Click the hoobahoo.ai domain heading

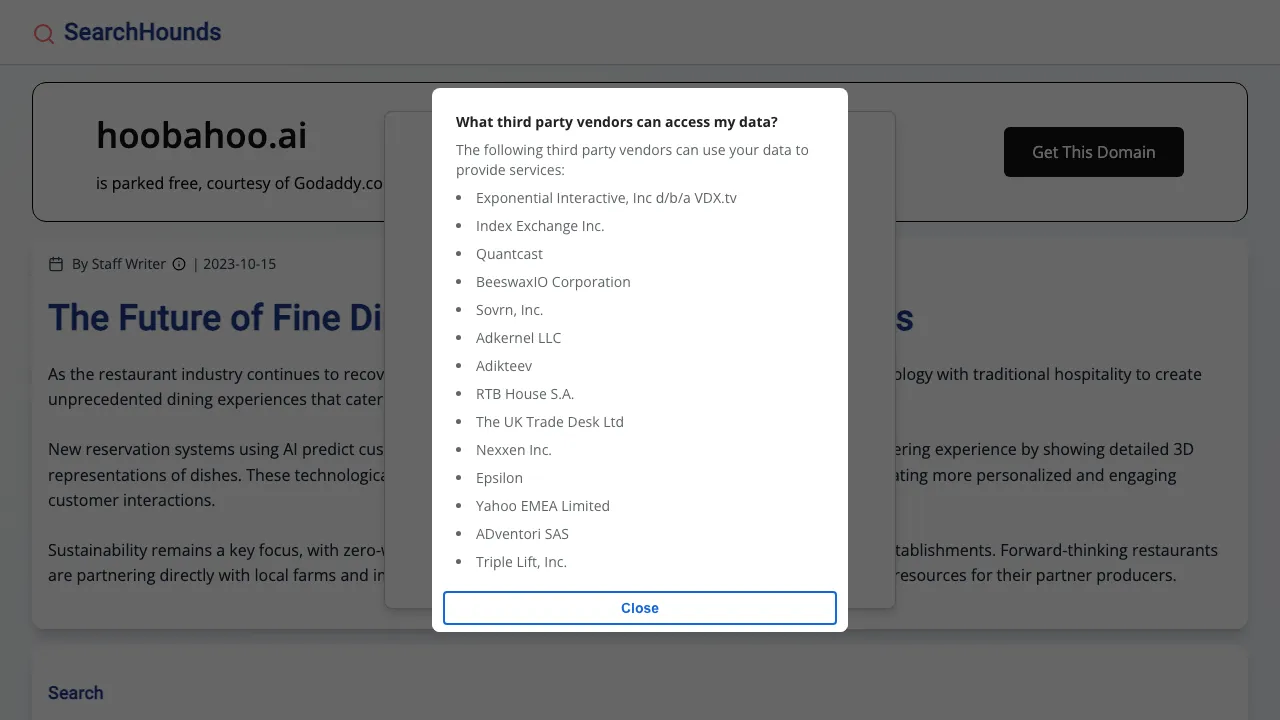click(x=201, y=135)
